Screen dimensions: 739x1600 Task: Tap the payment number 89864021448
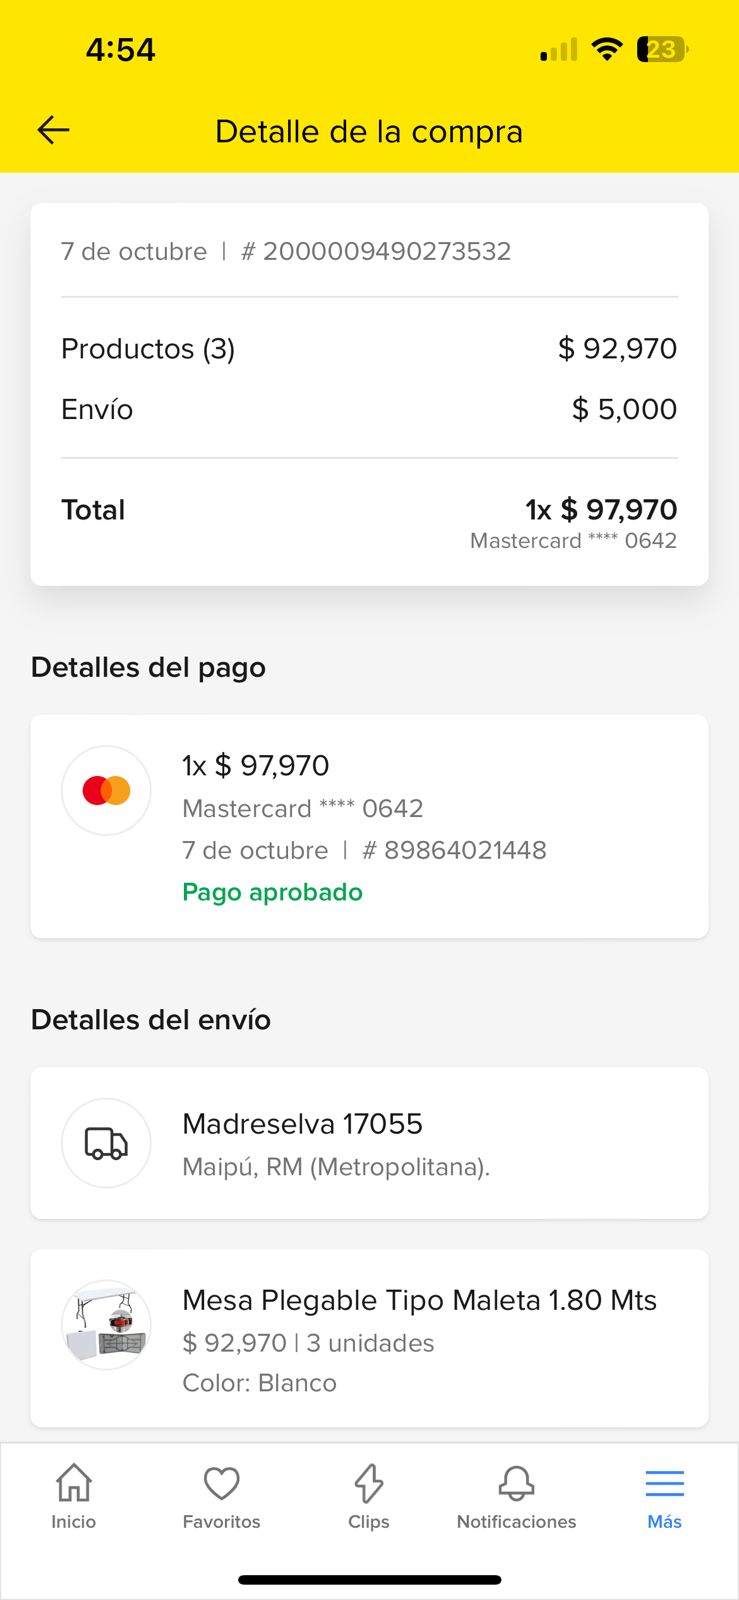click(465, 850)
